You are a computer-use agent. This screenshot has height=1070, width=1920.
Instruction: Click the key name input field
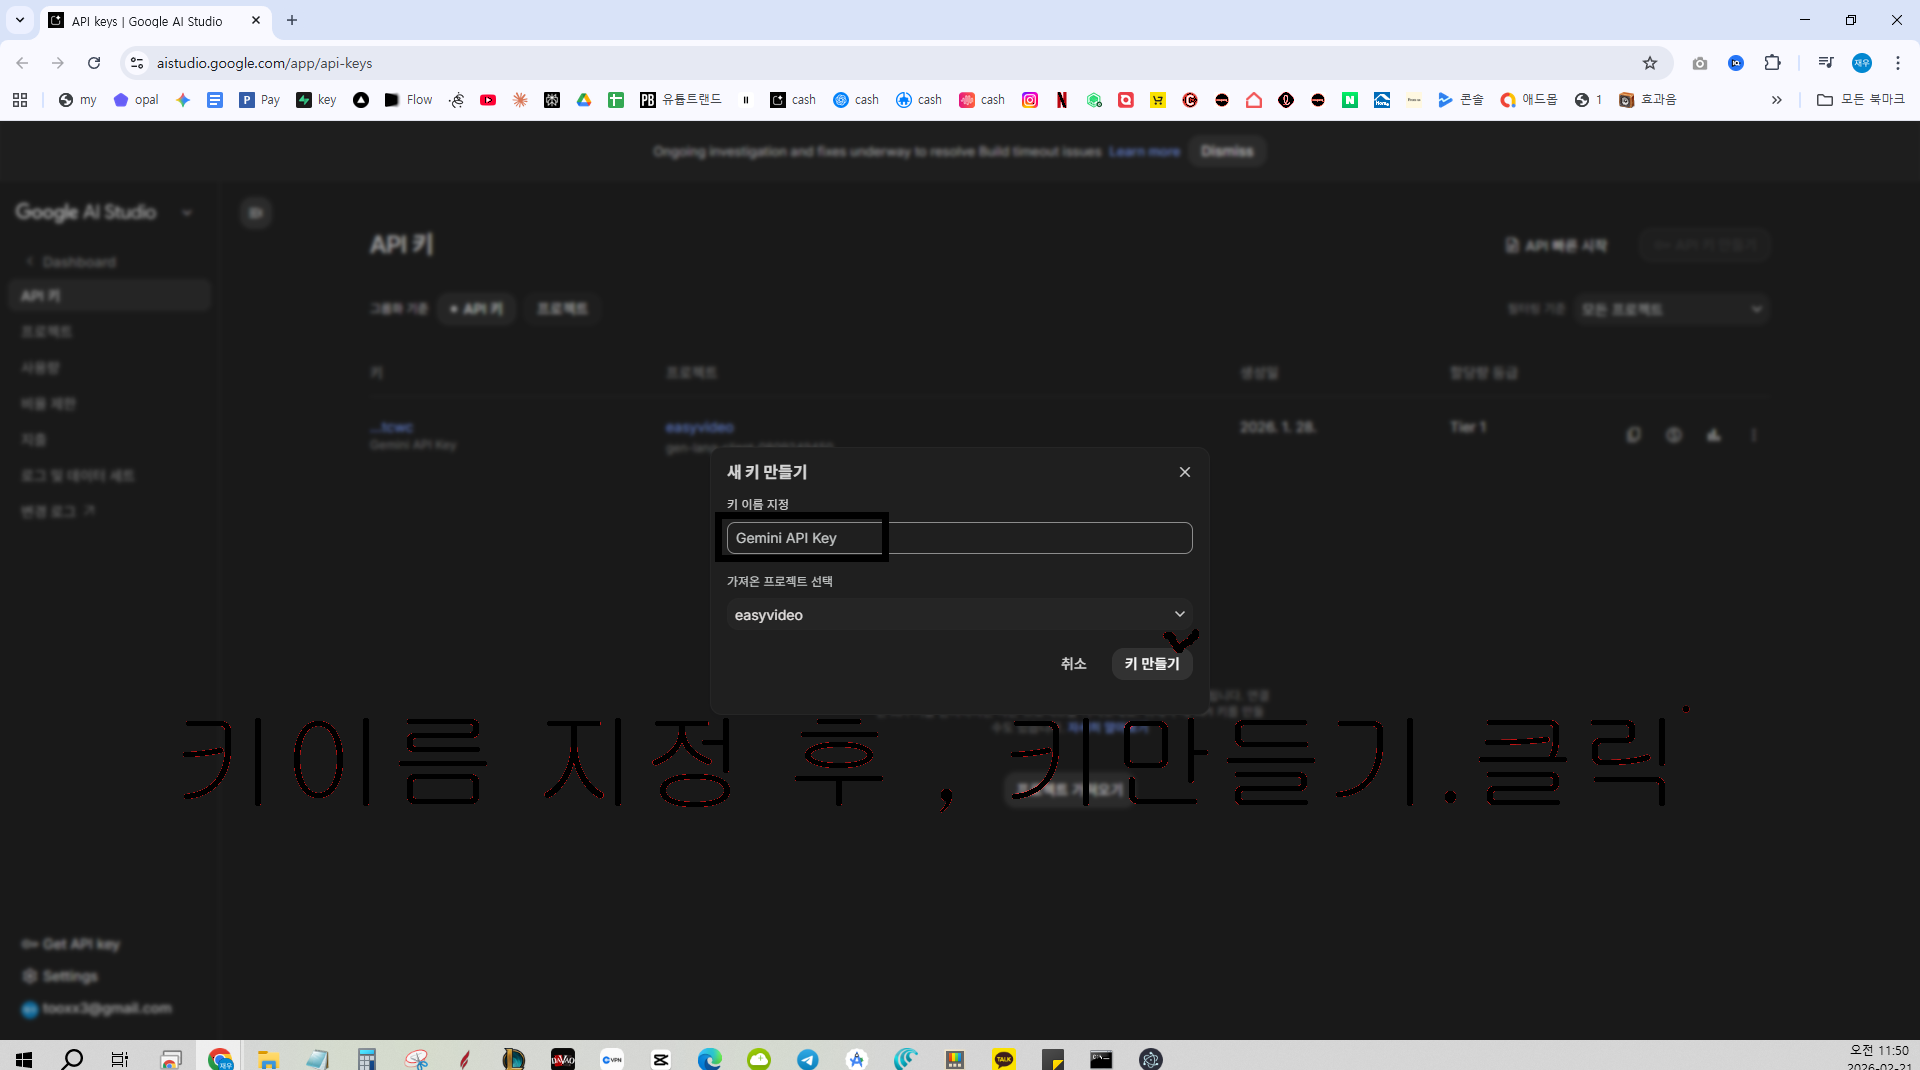[959, 538]
